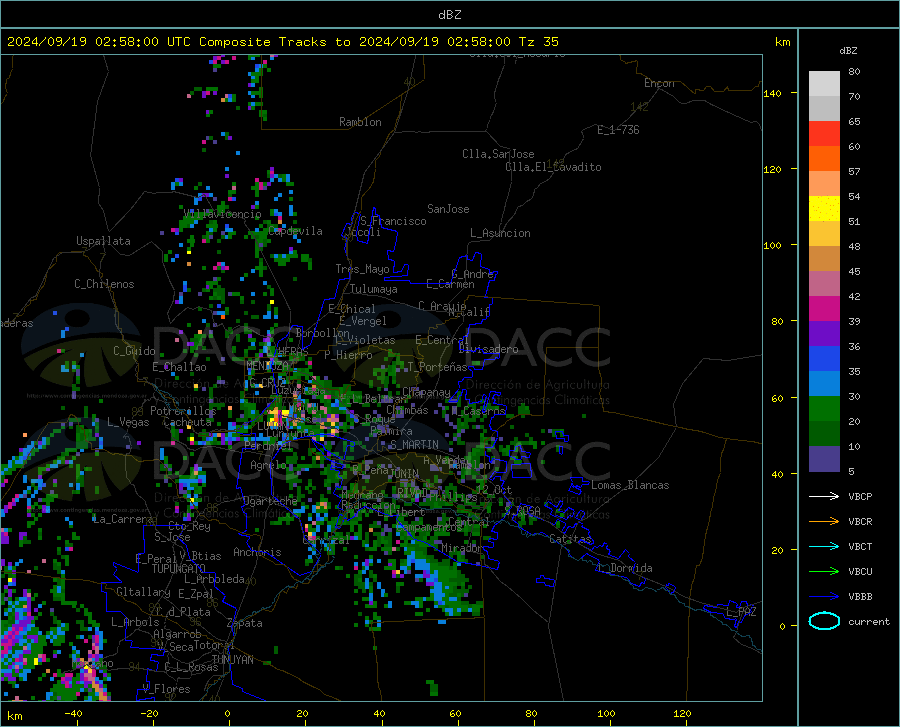Click the Catitas map label
The image size is (900, 727).
coord(570,539)
